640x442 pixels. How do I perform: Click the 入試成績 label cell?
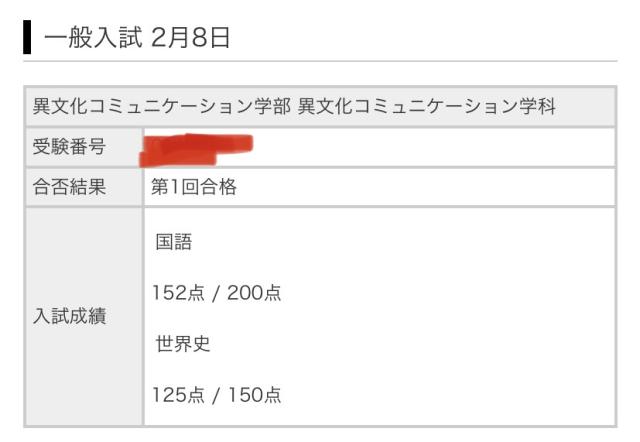click(x=70, y=317)
